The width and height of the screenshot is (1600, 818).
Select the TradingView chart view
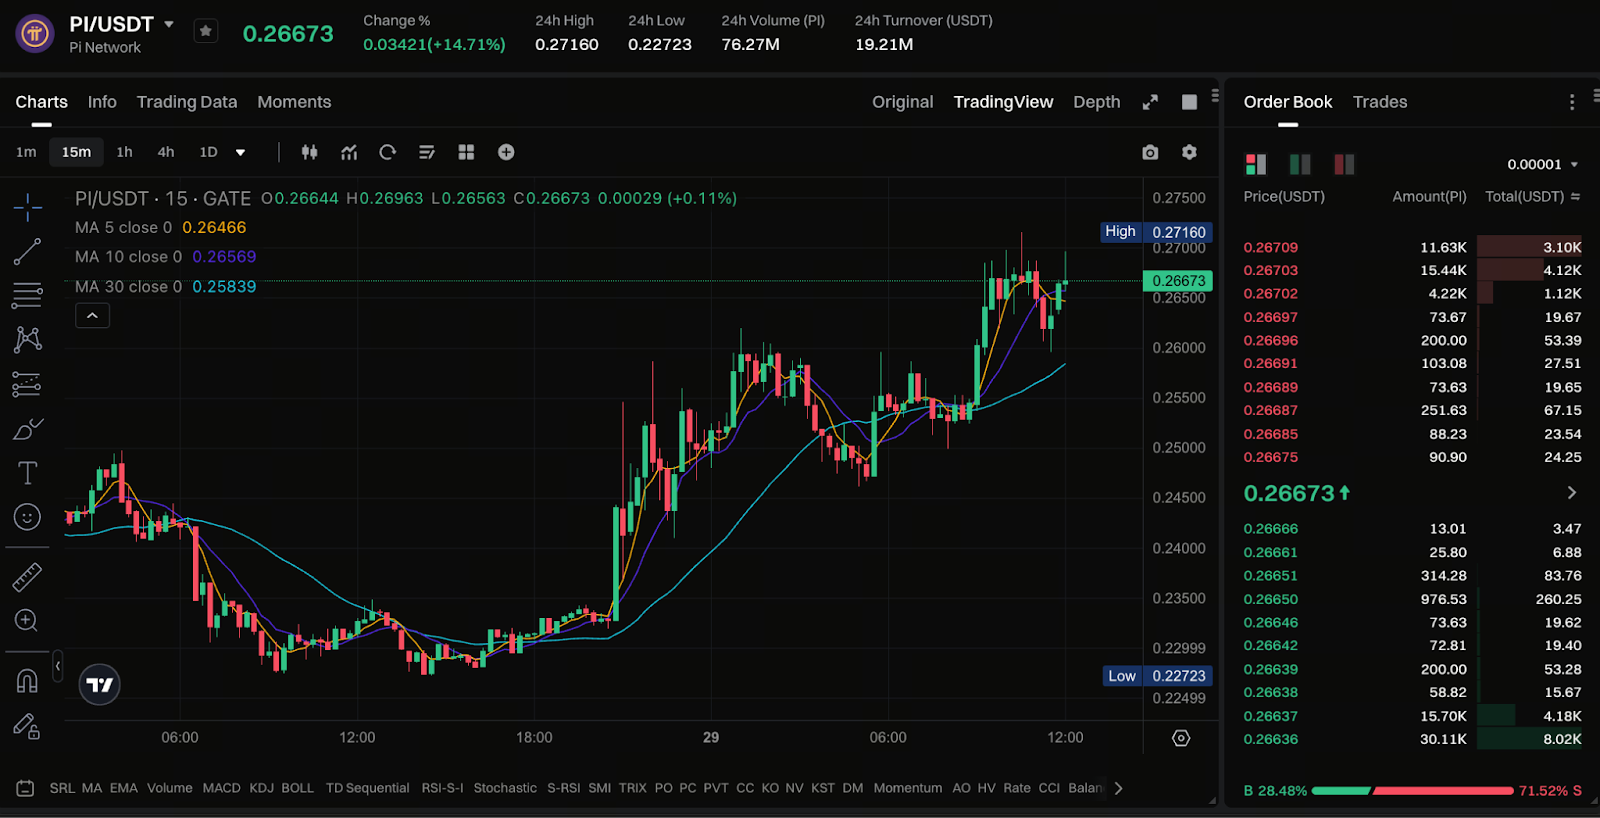tap(1003, 102)
